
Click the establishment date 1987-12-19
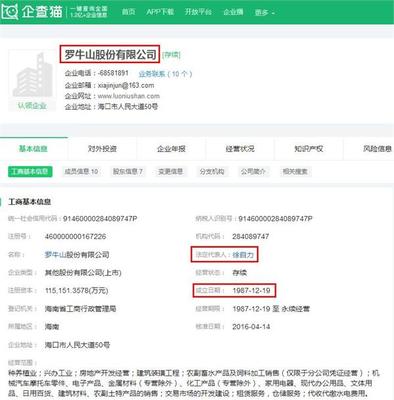pos(251,290)
